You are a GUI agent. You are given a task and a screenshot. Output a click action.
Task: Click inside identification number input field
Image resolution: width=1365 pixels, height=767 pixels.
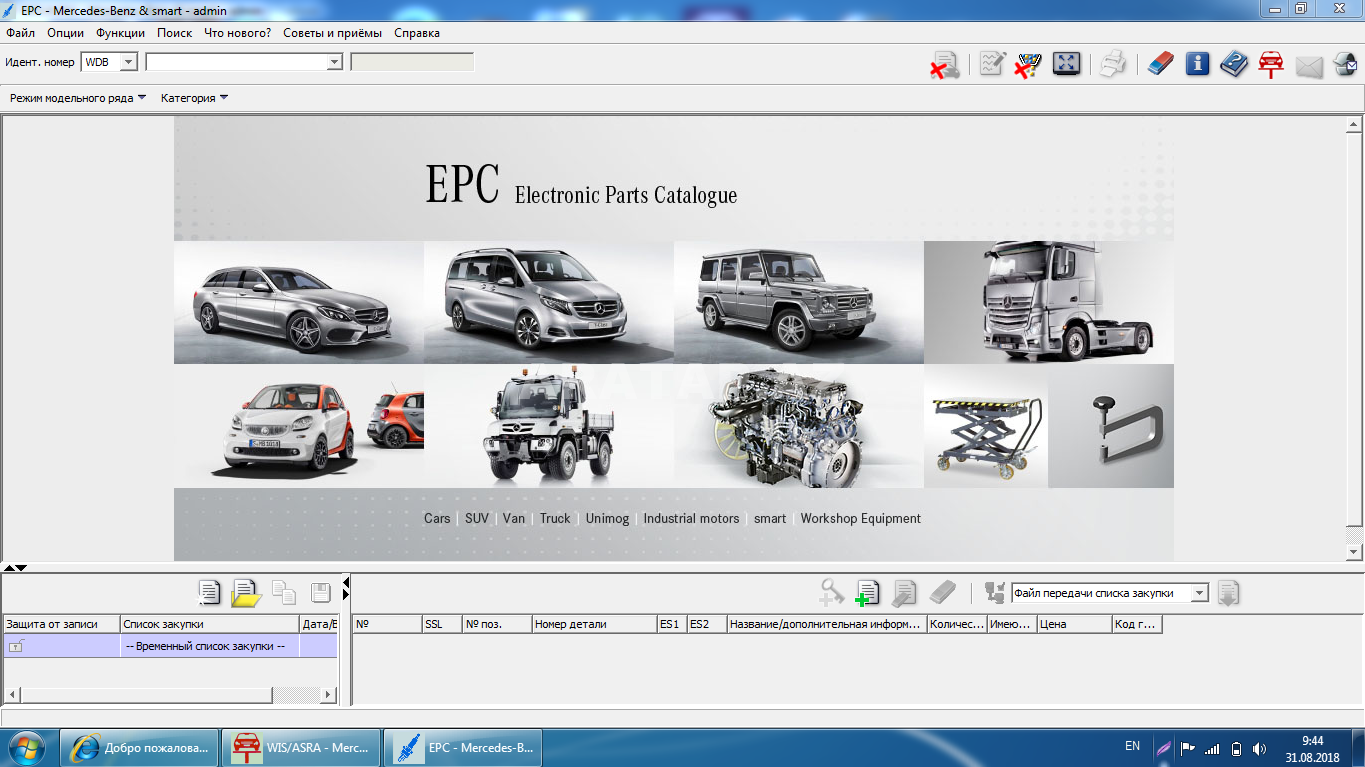pyautogui.click(x=236, y=62)
